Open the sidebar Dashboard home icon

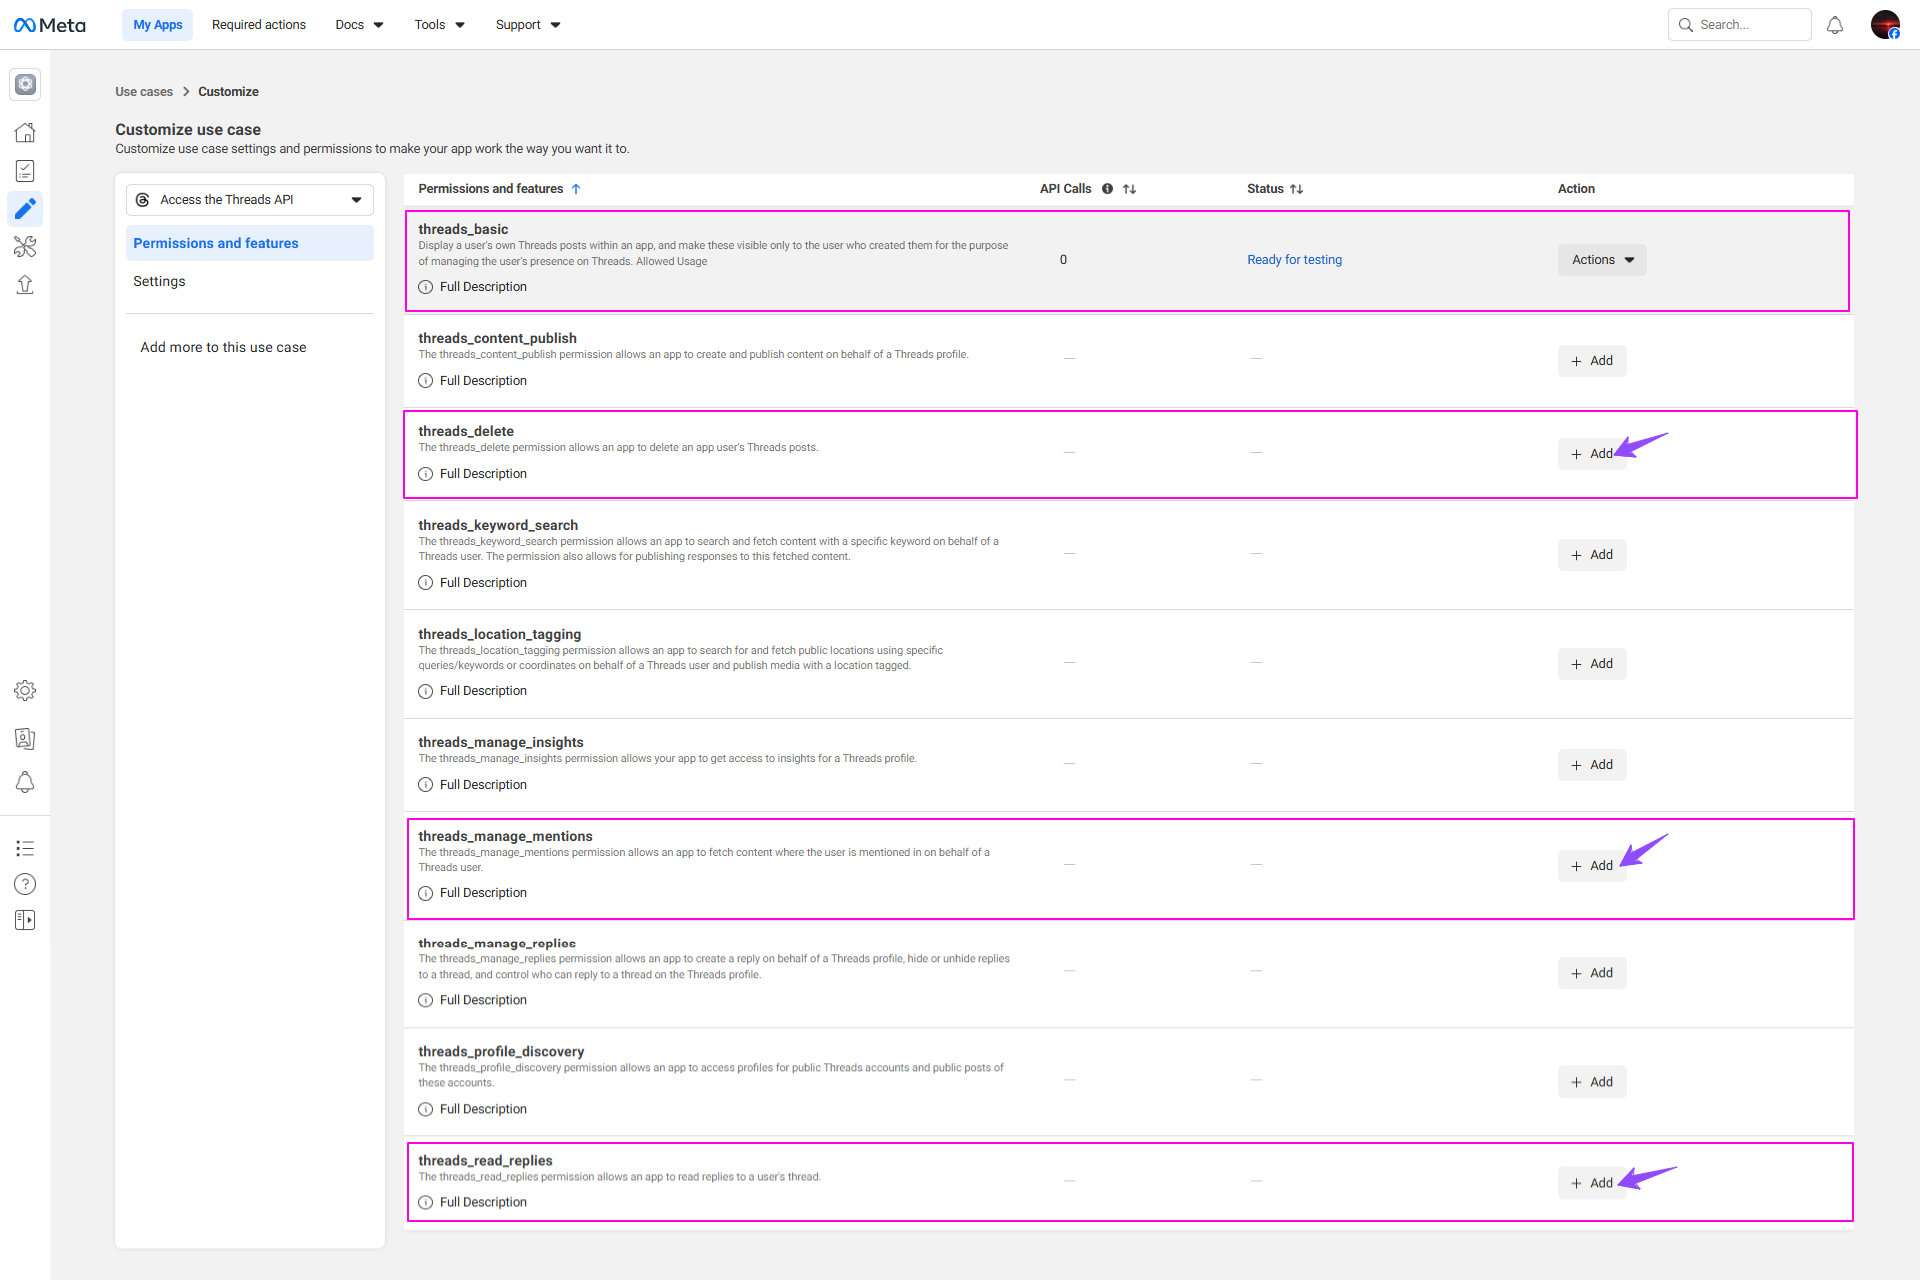click(25, 132)
